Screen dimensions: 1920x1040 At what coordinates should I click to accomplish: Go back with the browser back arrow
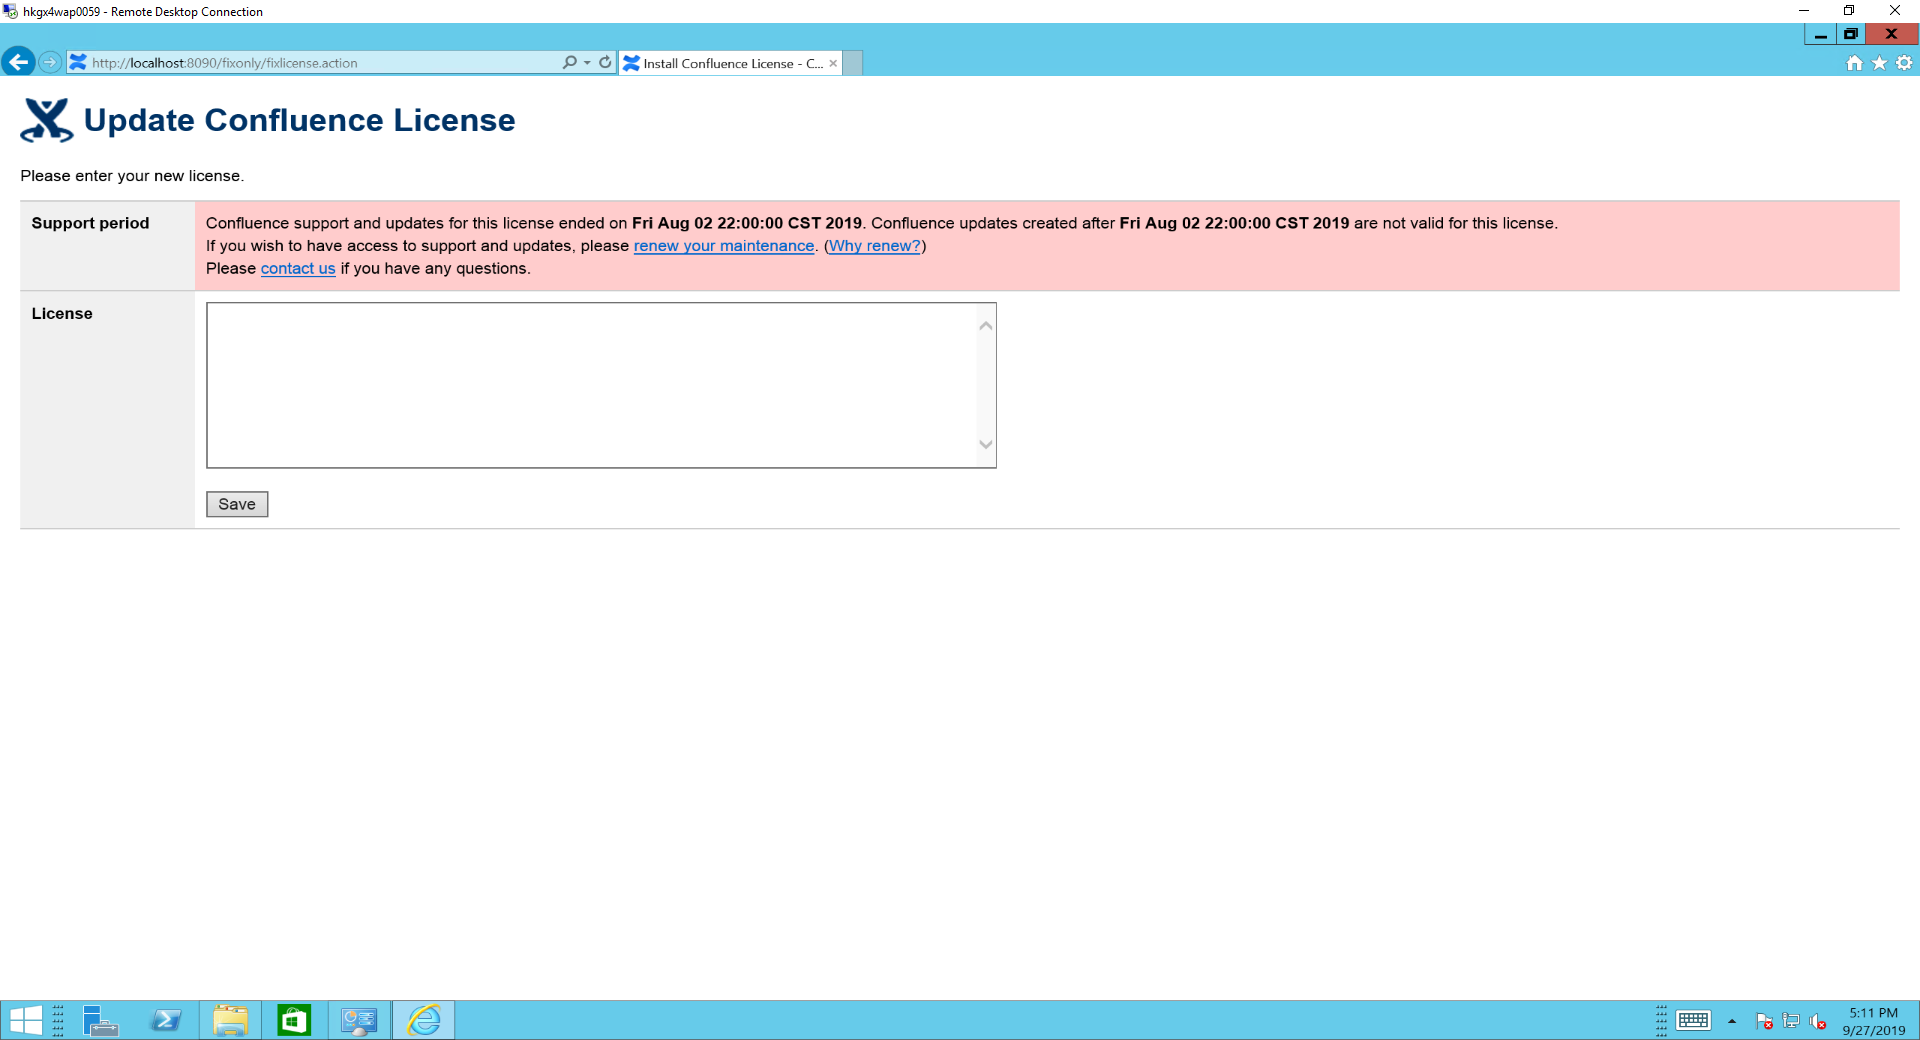tap(18, 62)
